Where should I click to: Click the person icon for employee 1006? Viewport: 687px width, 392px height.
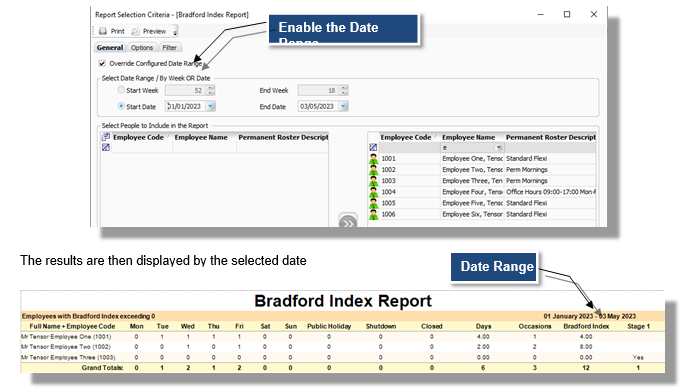click(373, 214)
